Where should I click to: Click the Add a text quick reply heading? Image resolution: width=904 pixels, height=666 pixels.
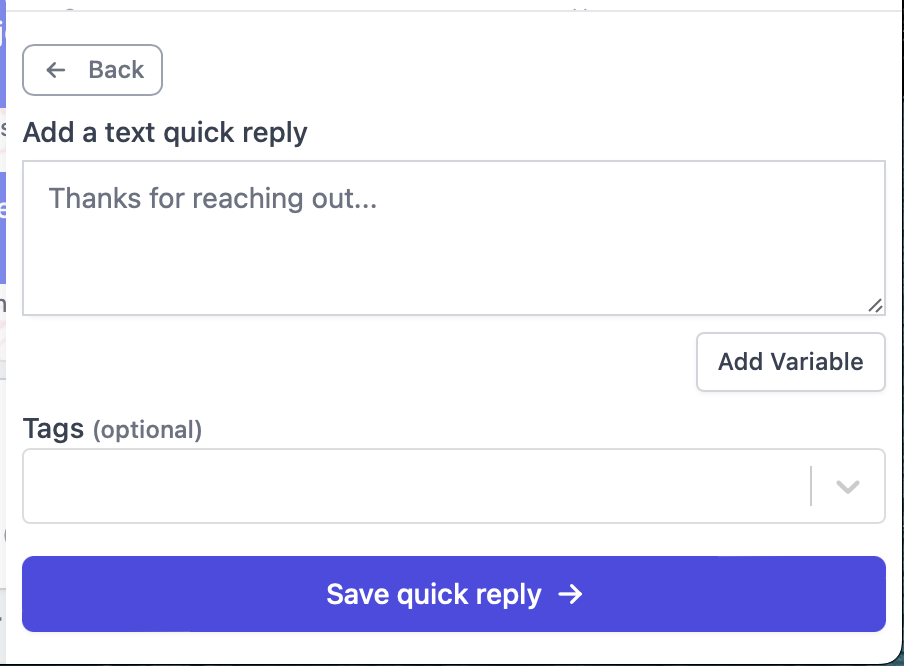coord(165,132)
